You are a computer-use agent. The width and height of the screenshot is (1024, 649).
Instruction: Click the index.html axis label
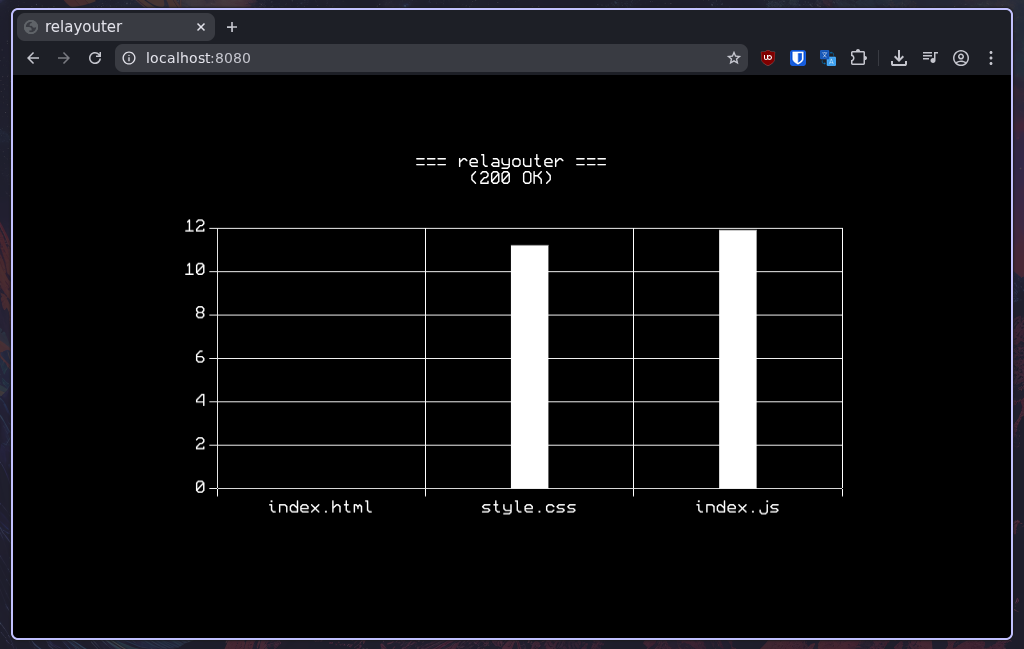click(320, 507)
